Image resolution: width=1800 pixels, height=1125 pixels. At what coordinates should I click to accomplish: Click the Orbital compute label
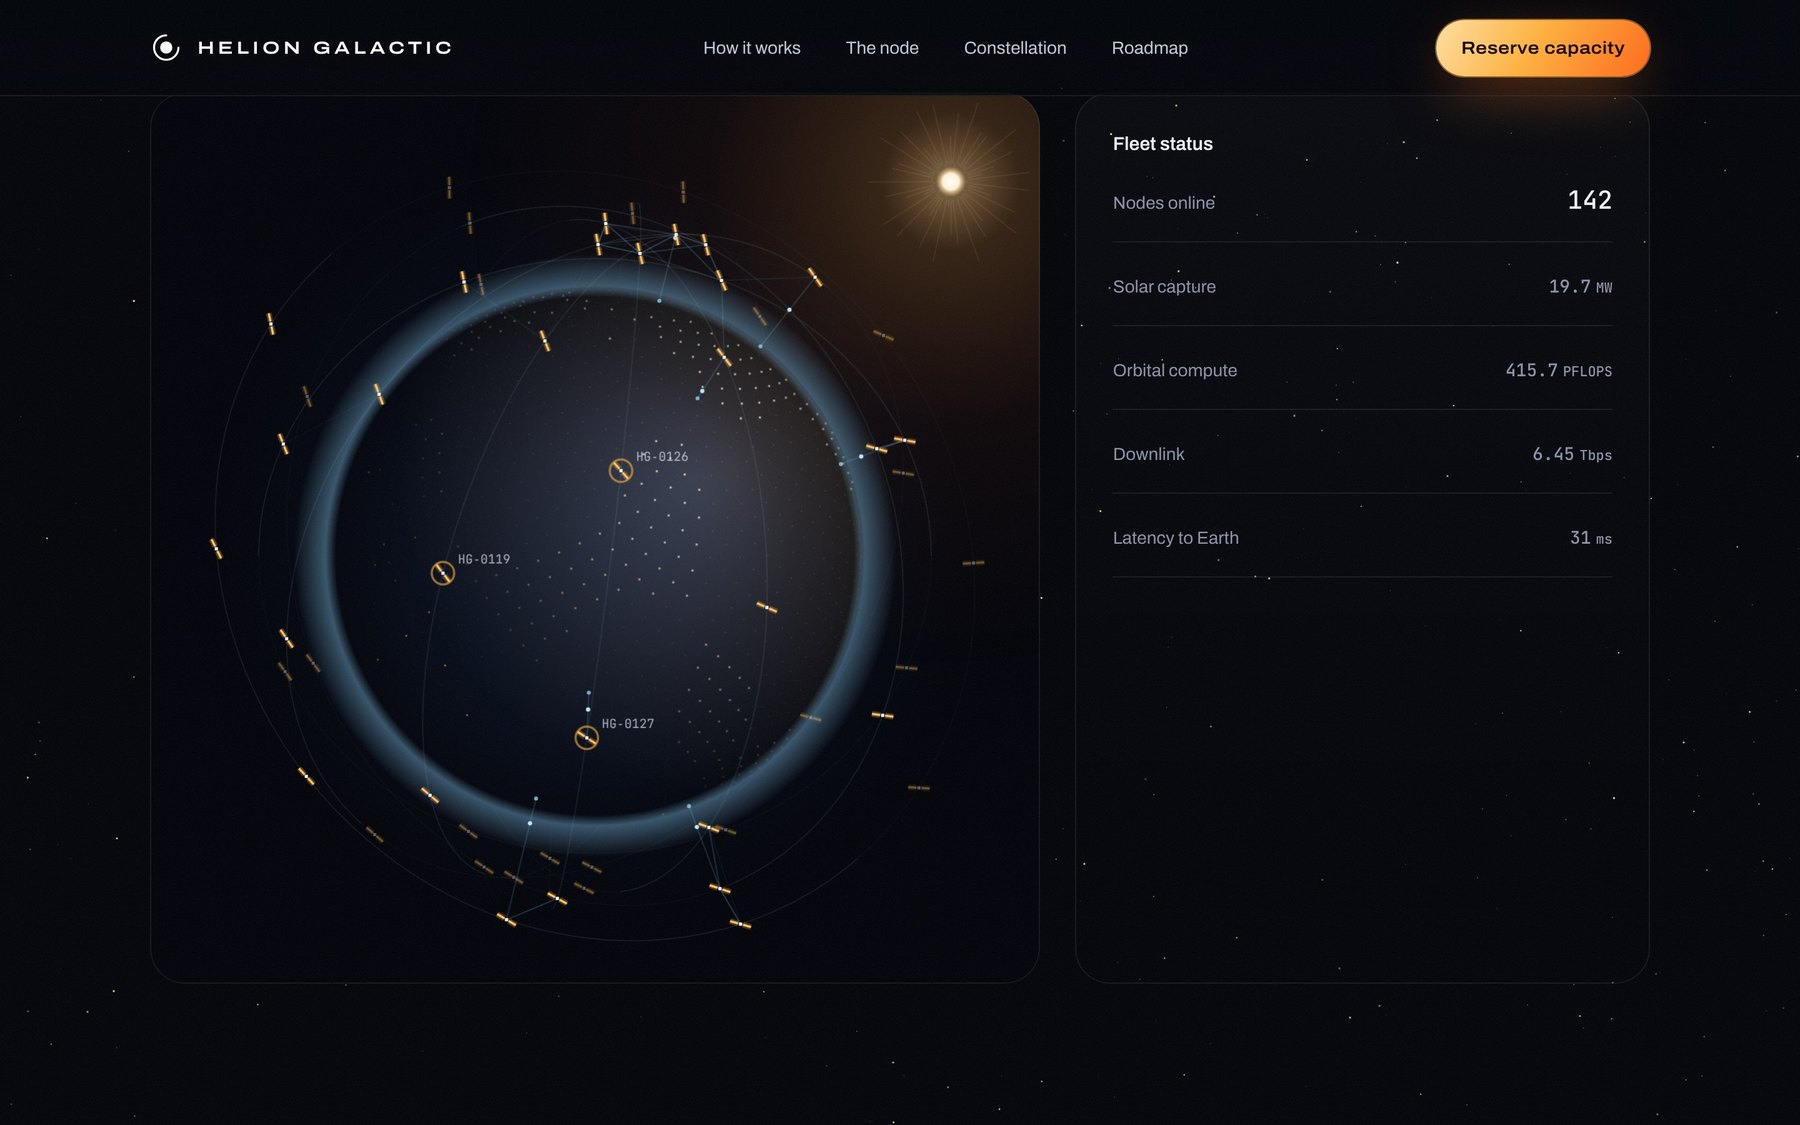[1175, 371]
